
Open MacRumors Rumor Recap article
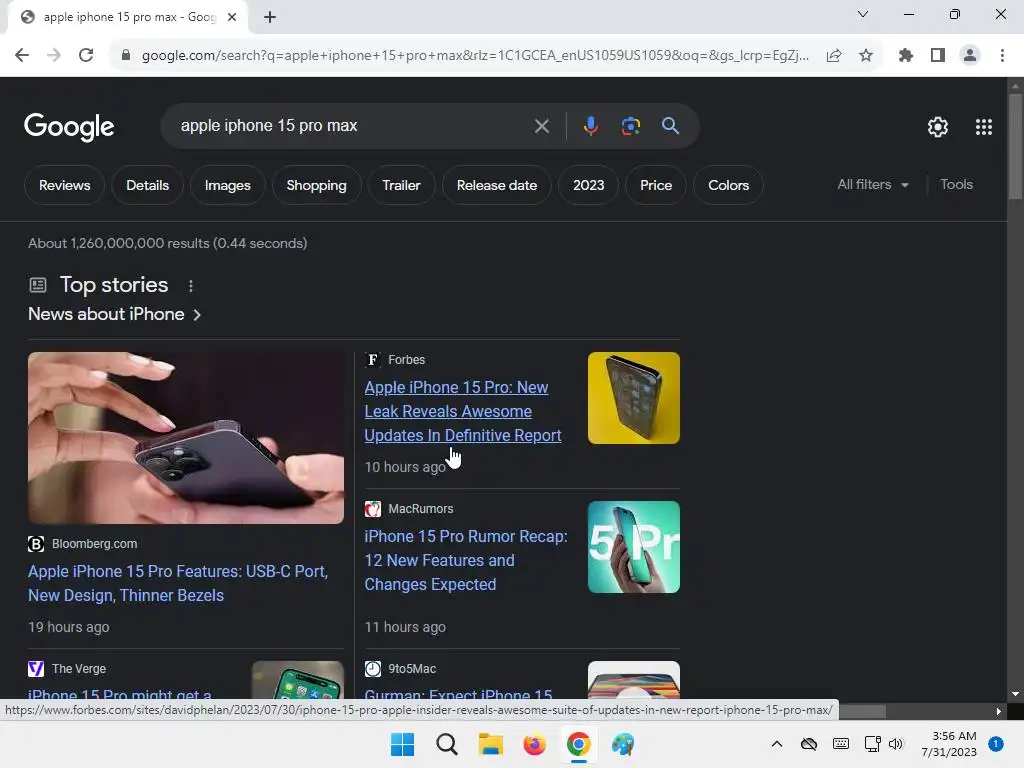coord(466,560)
